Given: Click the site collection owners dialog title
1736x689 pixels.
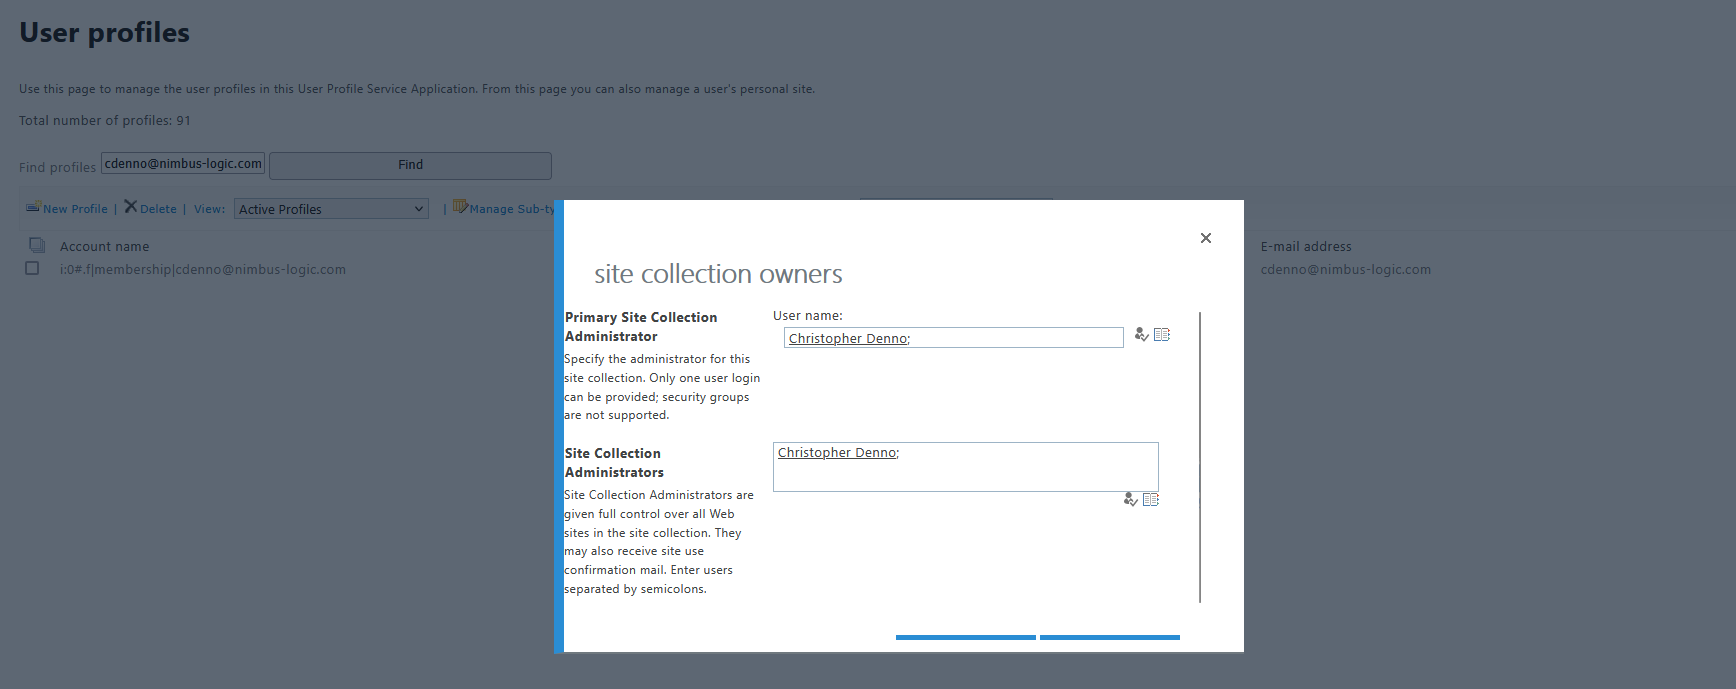Looking at the screenshot, I should [718, 274].
